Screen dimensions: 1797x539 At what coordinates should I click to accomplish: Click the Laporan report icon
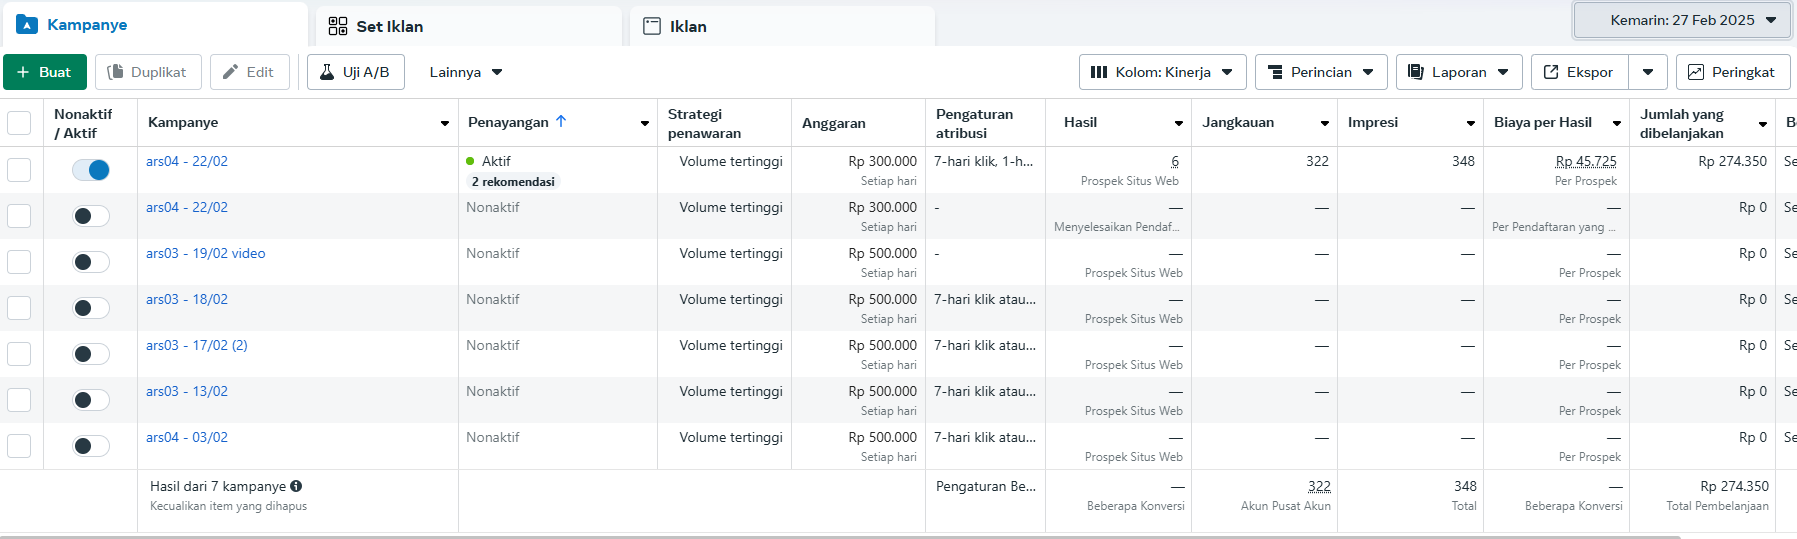1416,72
